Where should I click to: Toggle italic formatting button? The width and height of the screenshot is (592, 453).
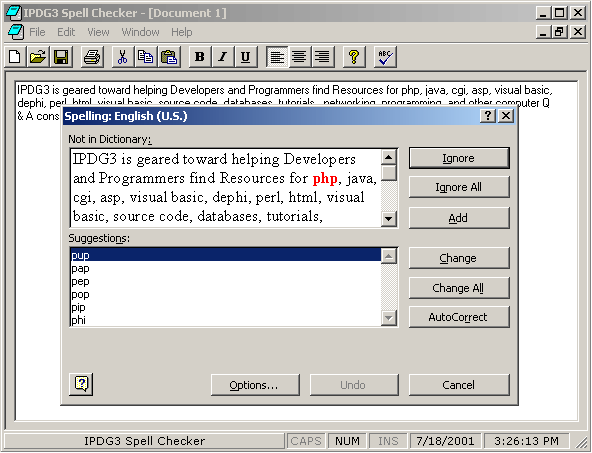[x=223, y=57]
